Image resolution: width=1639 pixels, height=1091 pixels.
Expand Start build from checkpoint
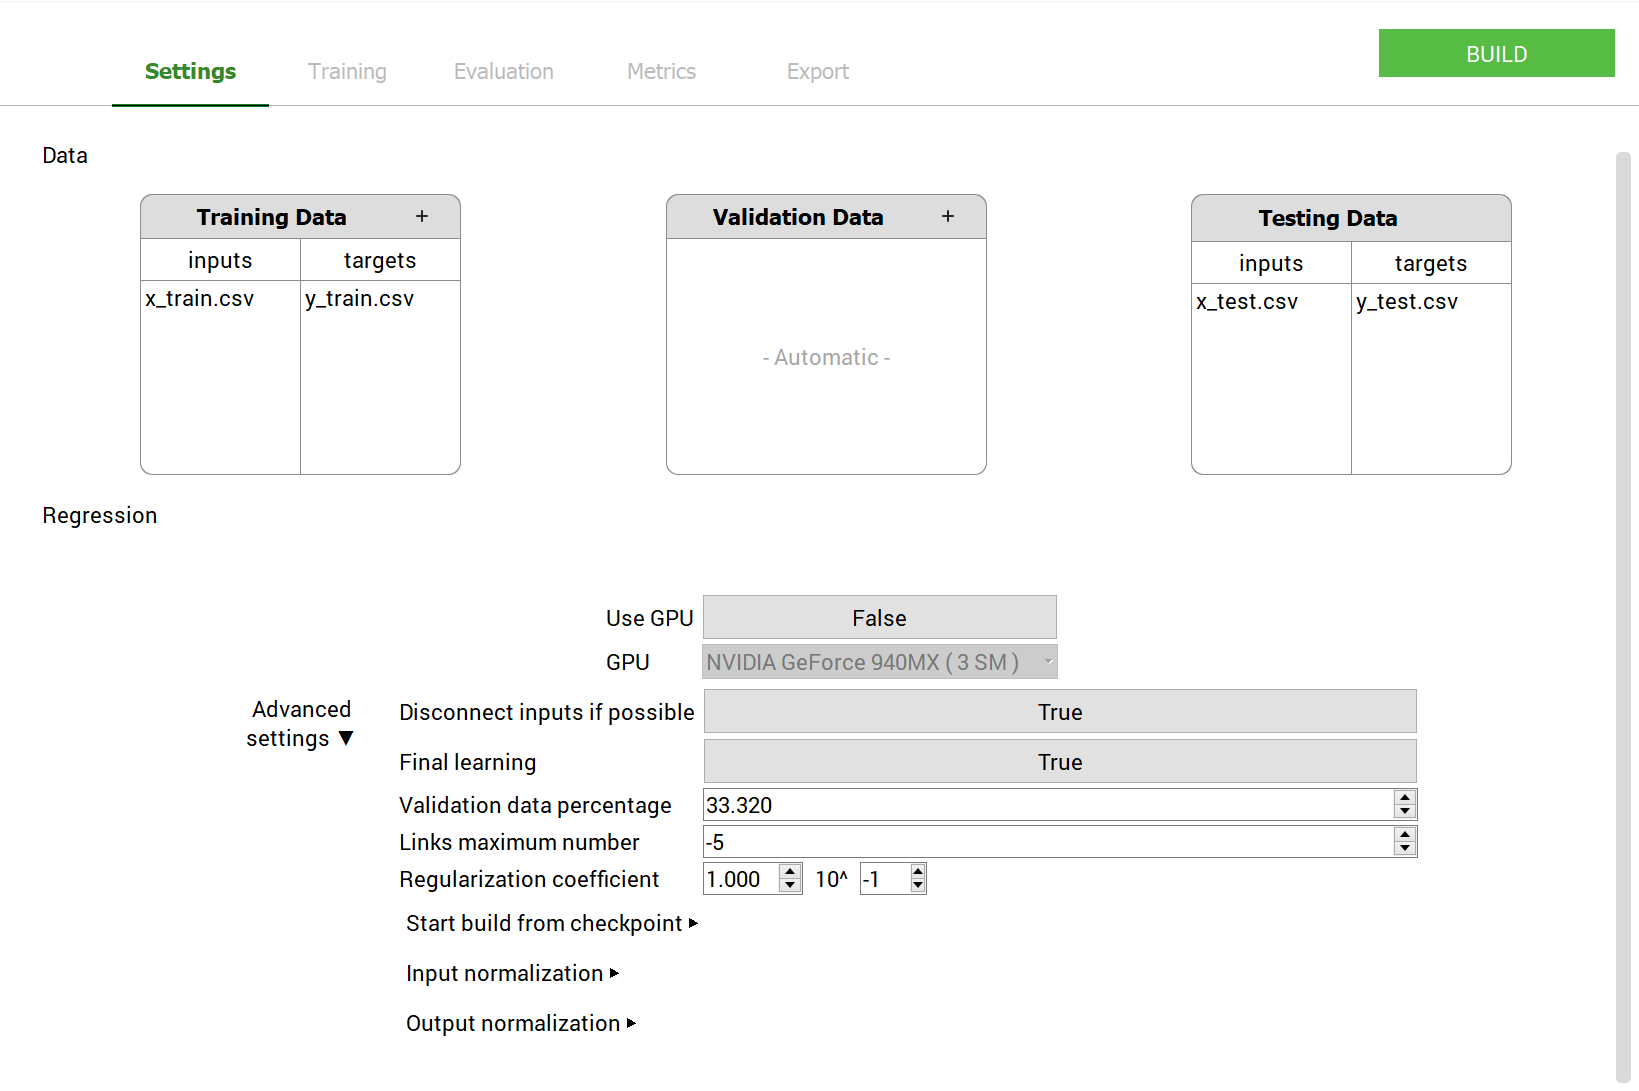coord(693,923)
